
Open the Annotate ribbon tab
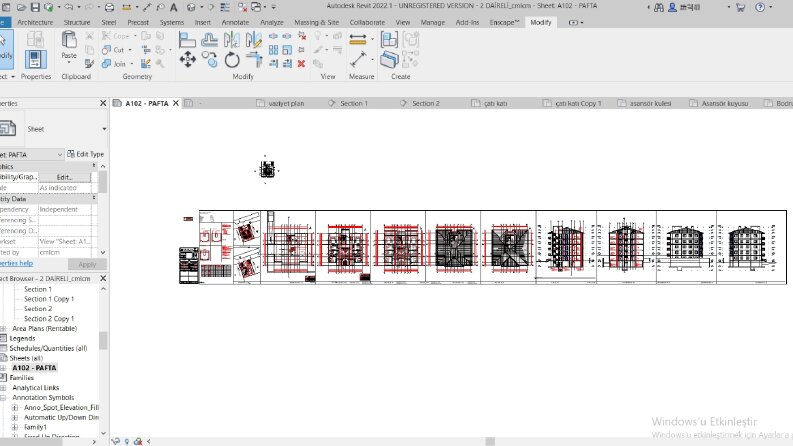[235, 22]
